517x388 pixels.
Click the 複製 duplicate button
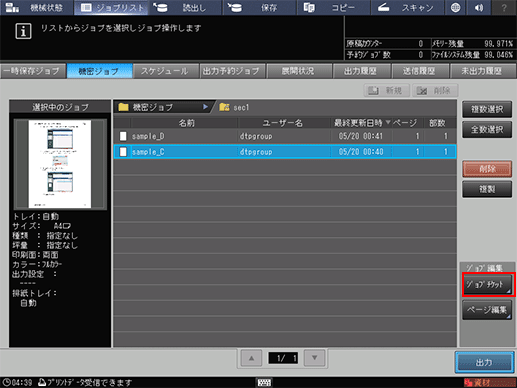pos(487,189)
